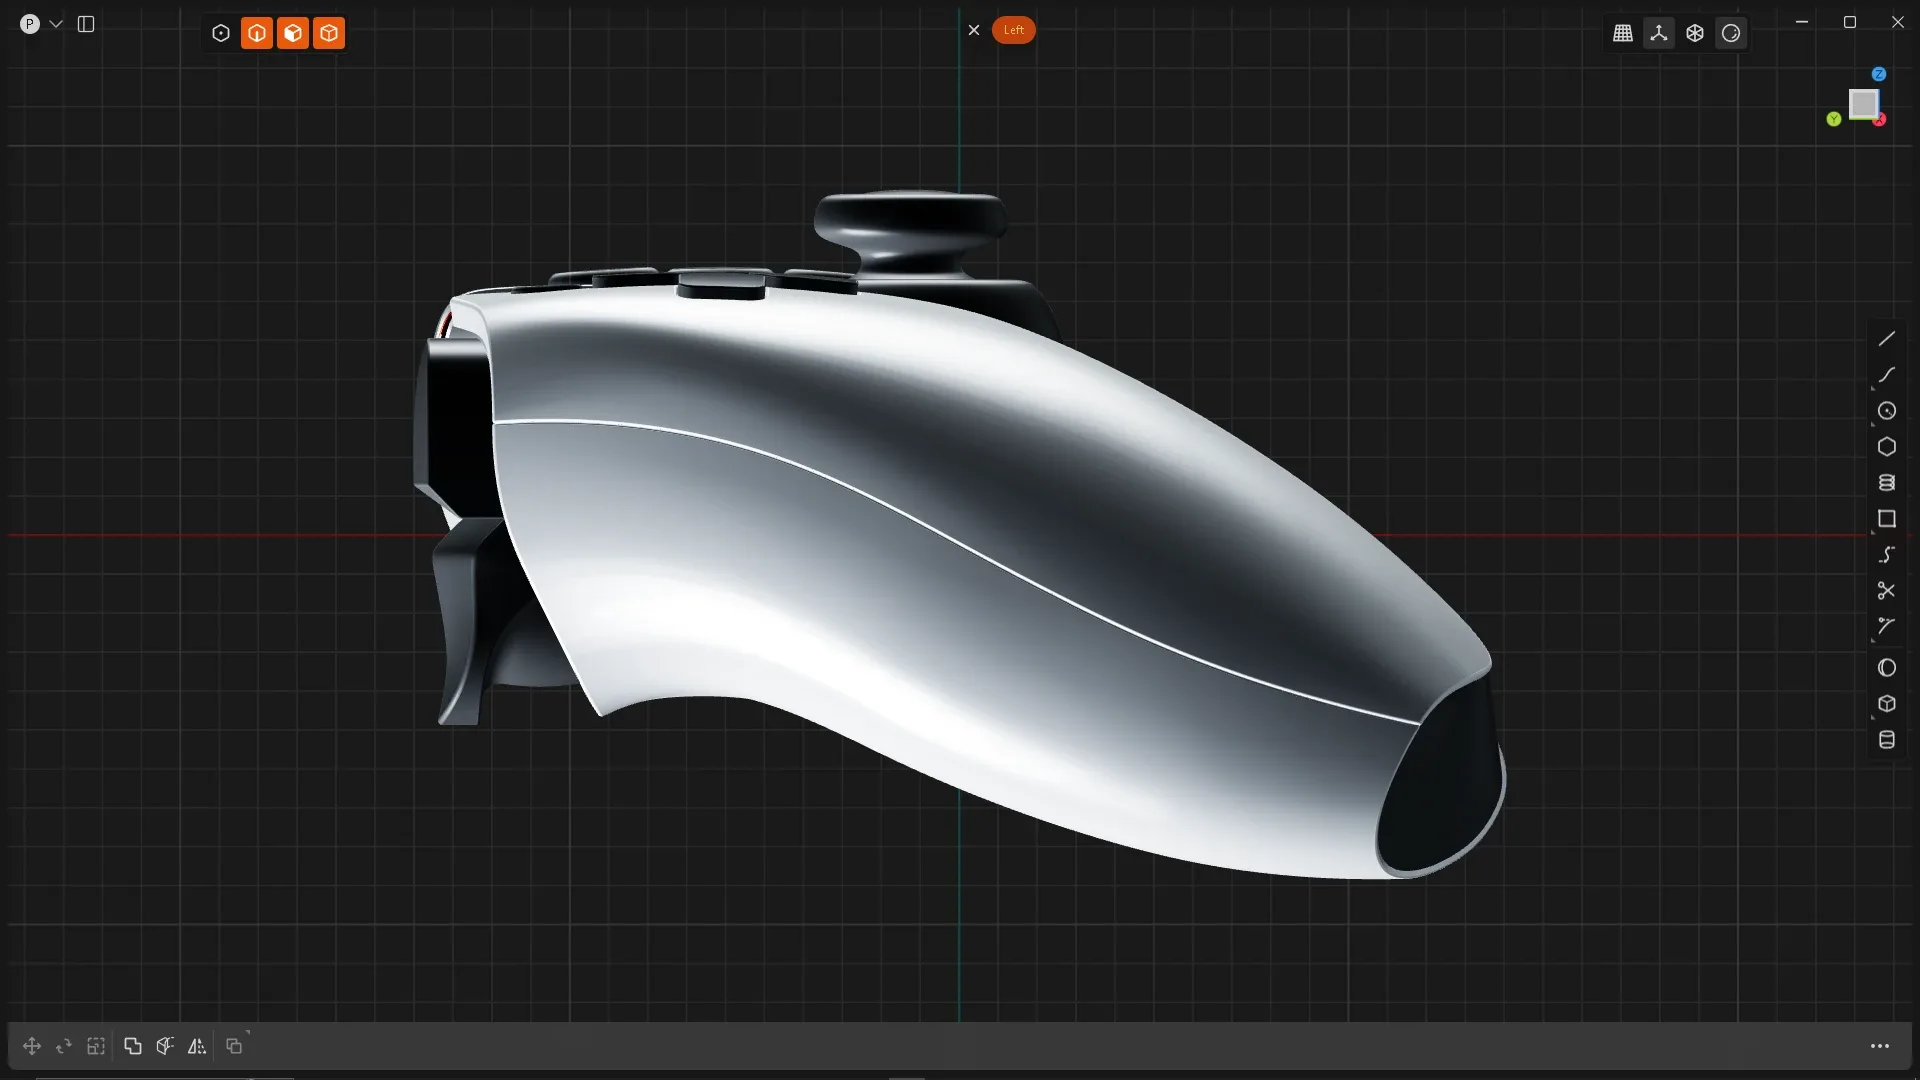Toggle control-point selection mode
The width and height of the screenshot is (1920, 1080).
[x=221, y=33]
